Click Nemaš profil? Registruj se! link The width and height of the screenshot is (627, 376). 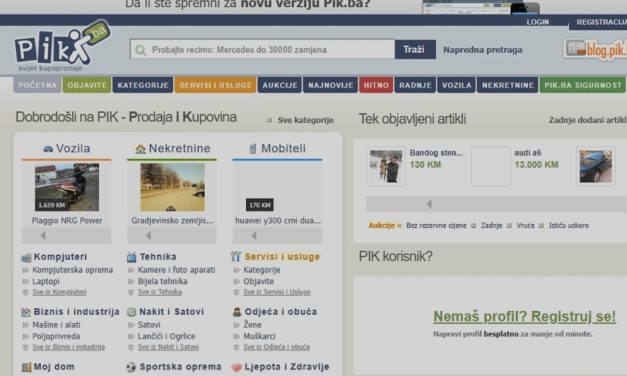[525, 316]
